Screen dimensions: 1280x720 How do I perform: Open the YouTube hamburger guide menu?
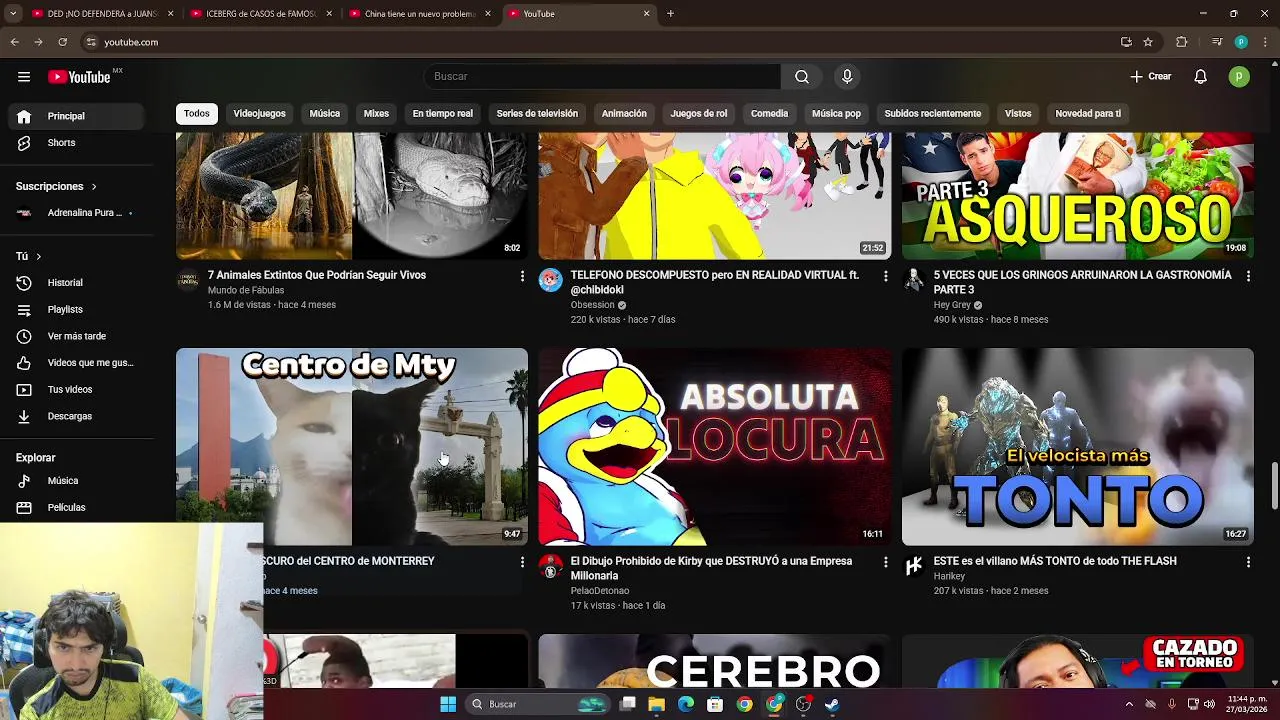pos(24,77)
